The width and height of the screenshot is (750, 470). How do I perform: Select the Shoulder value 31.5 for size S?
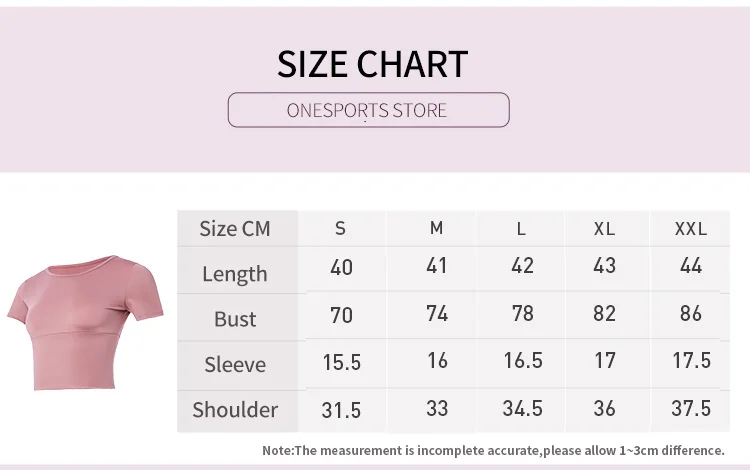[341, 410]
